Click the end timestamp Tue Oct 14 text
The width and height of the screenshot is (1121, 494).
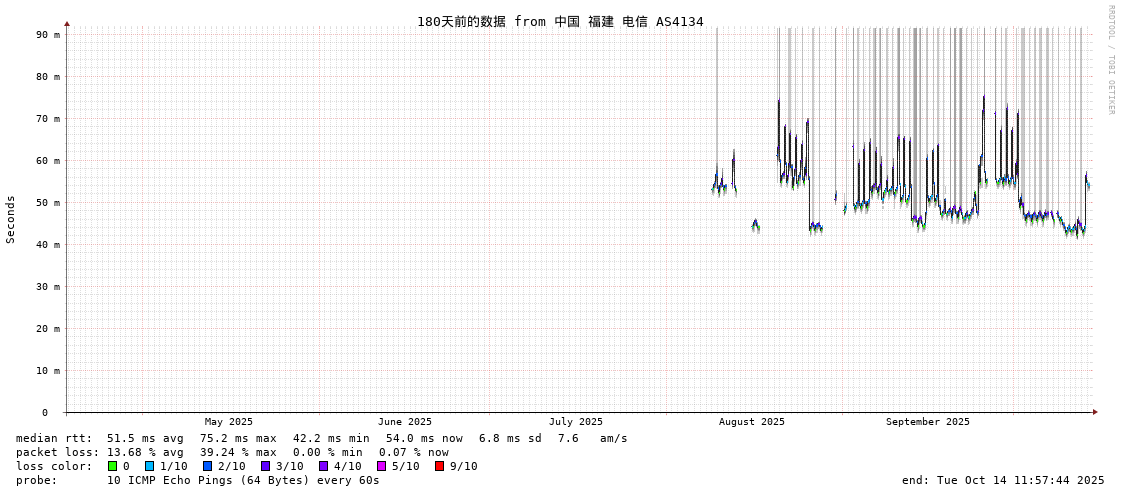pyautogui.click(x=1003, y=480)
